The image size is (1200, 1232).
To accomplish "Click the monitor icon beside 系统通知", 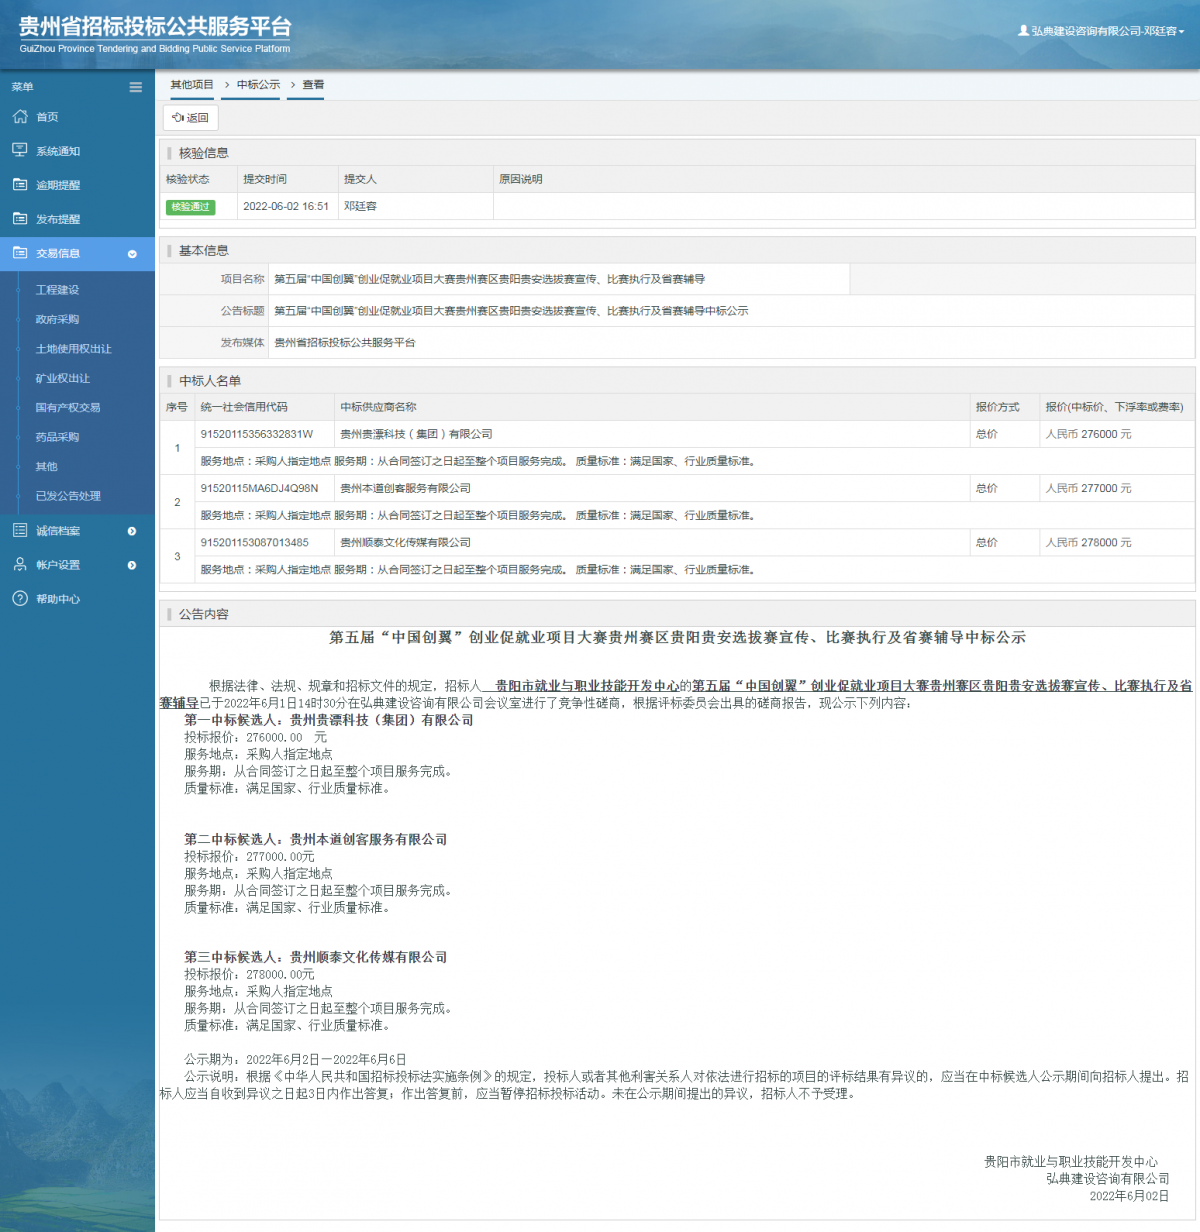I will [x=20, y=150].
